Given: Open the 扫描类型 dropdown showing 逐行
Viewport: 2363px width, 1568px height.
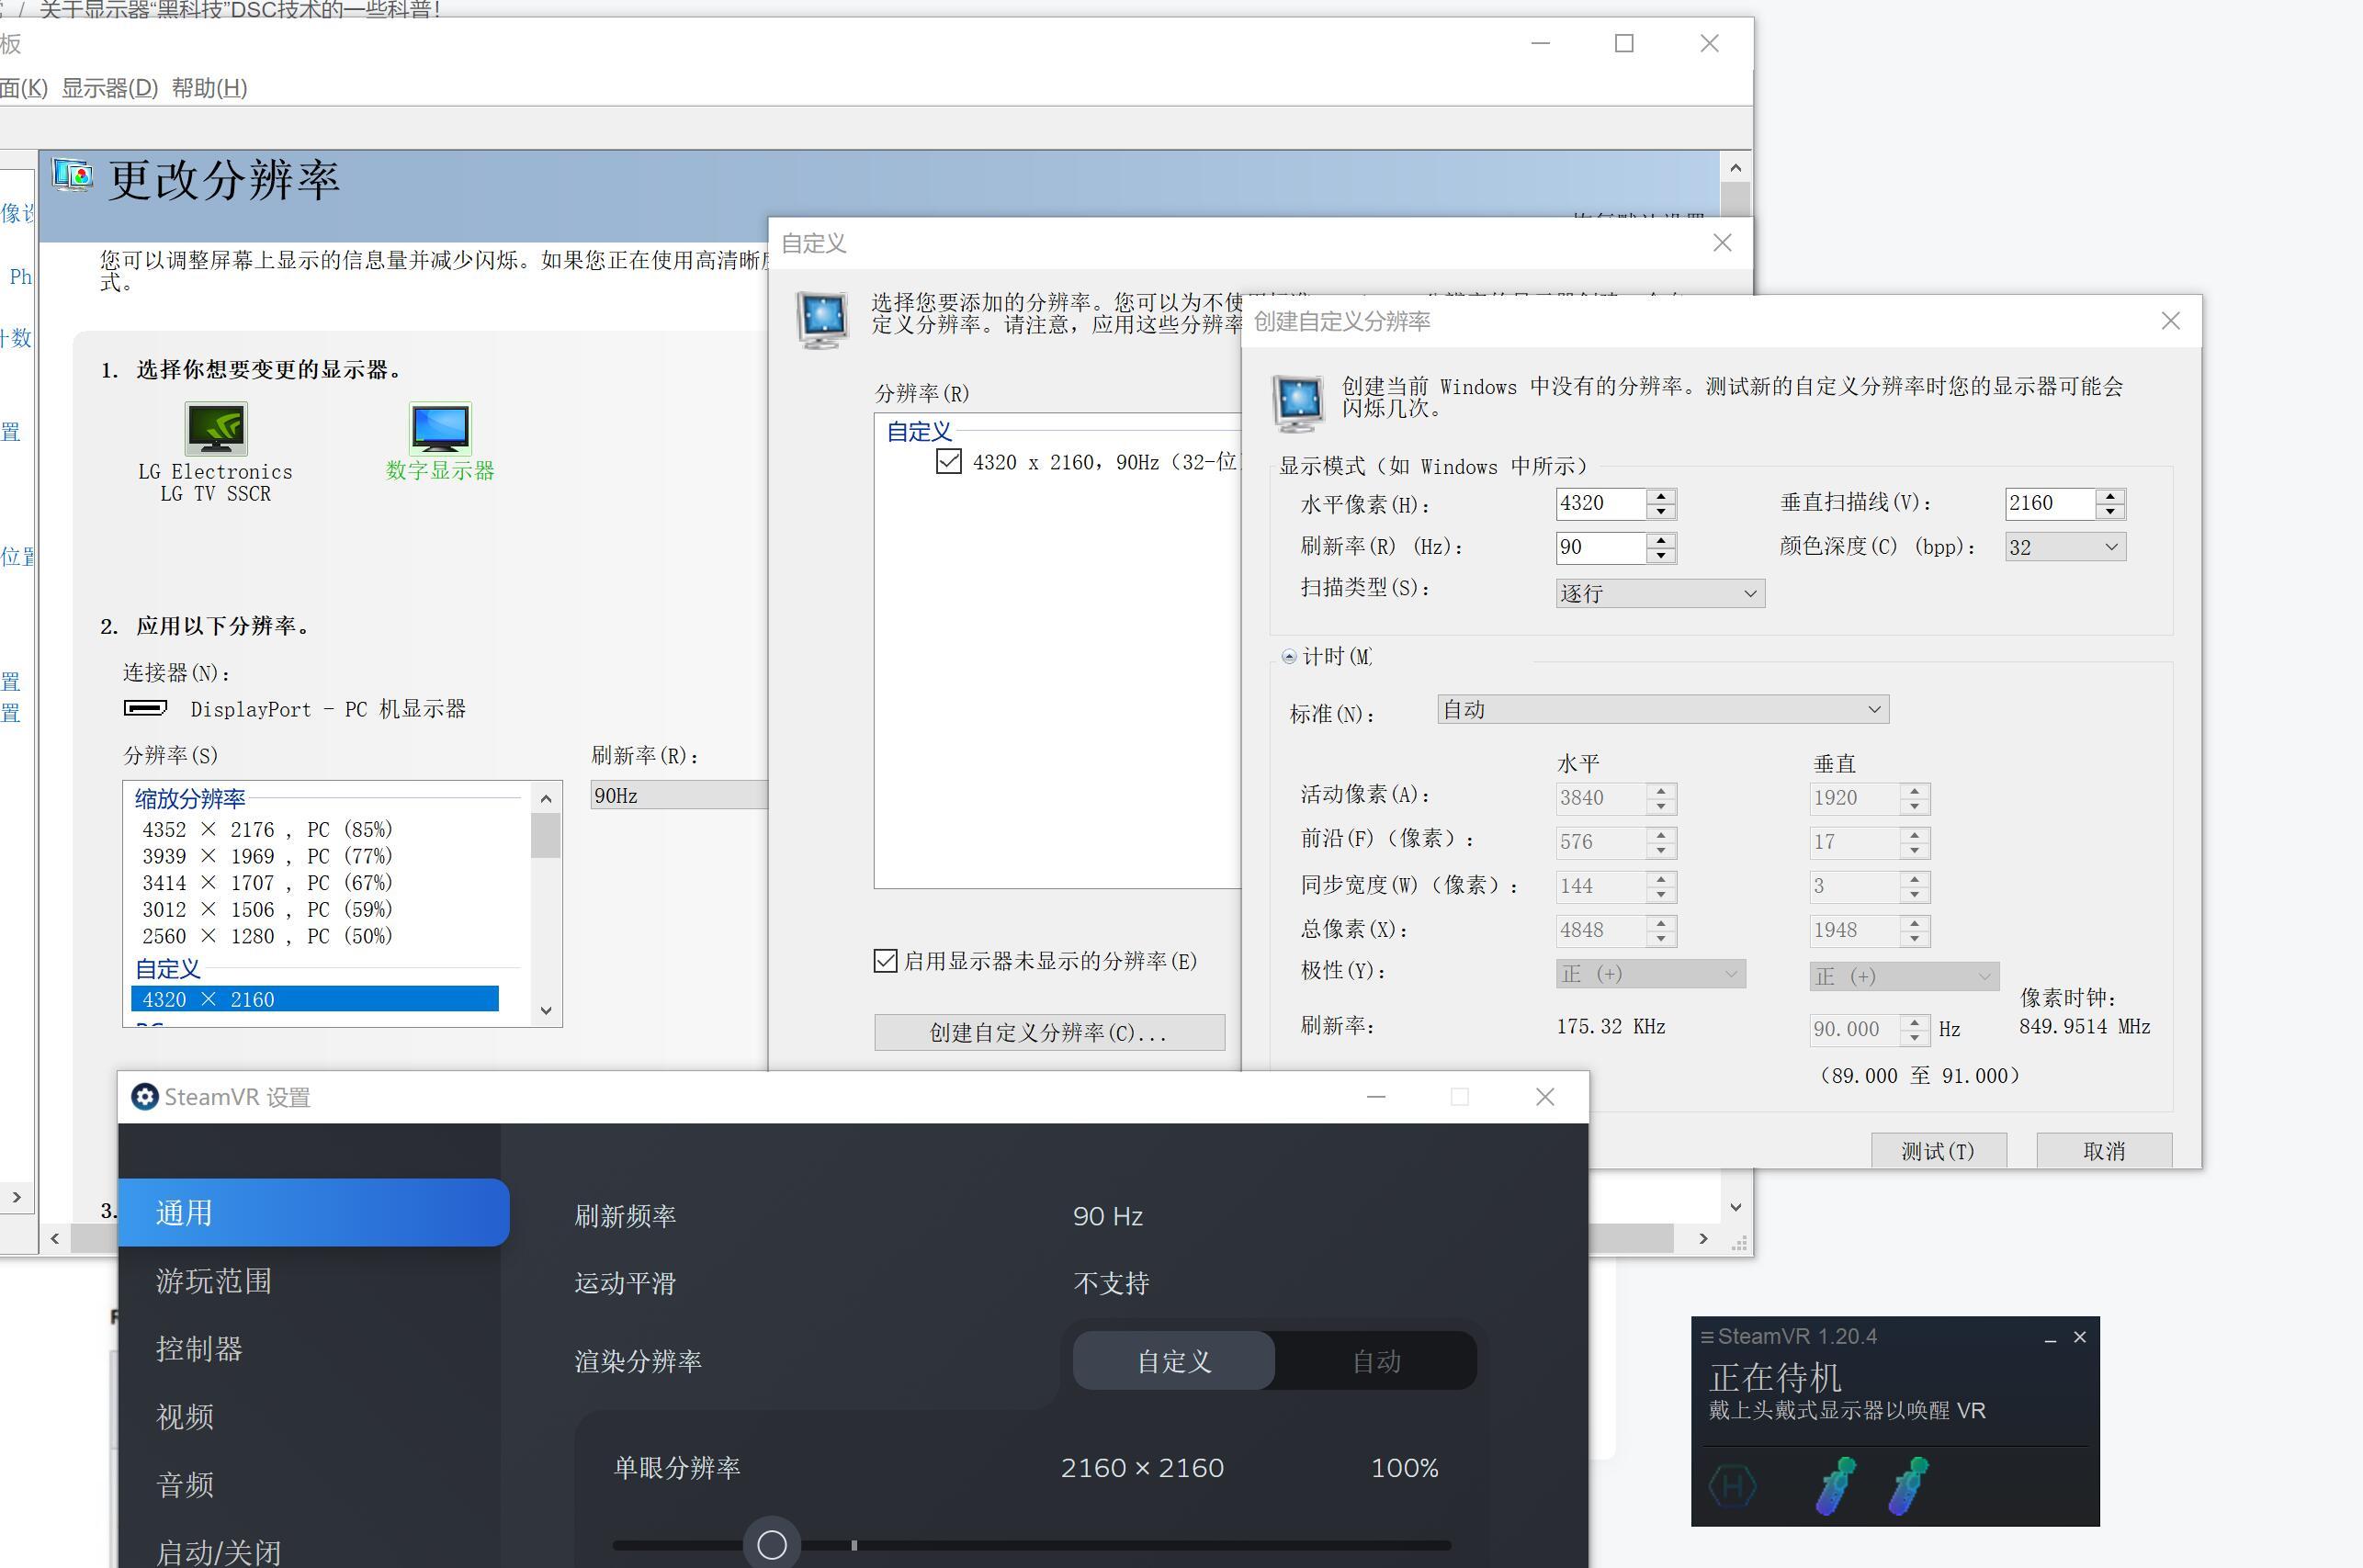Looking at the screenshot, I should (x=1660, y=593).
